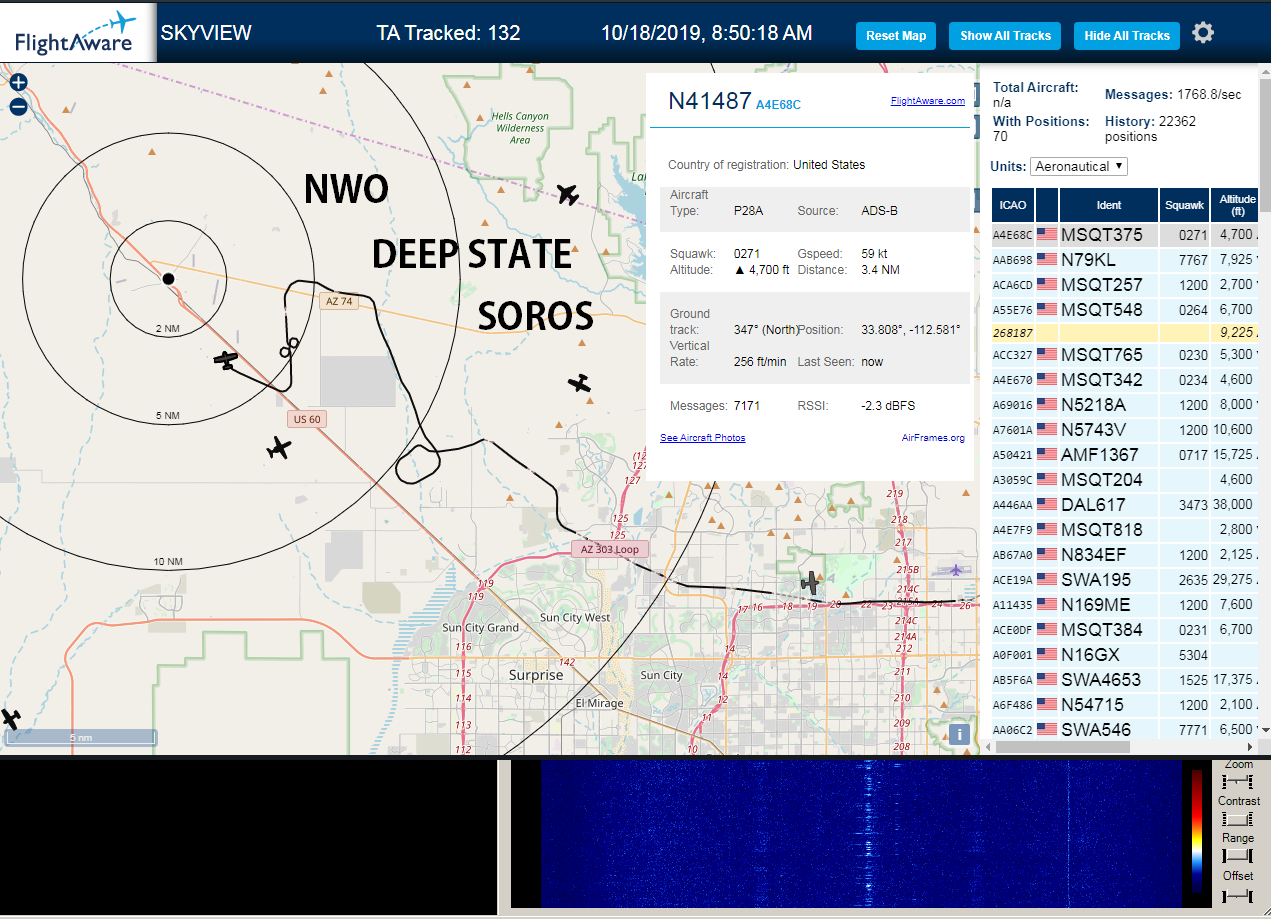The width and height of the screenshot is (1271, 919).
Task: Click the US flag in N79KL row
Action: click(1047, 260)
